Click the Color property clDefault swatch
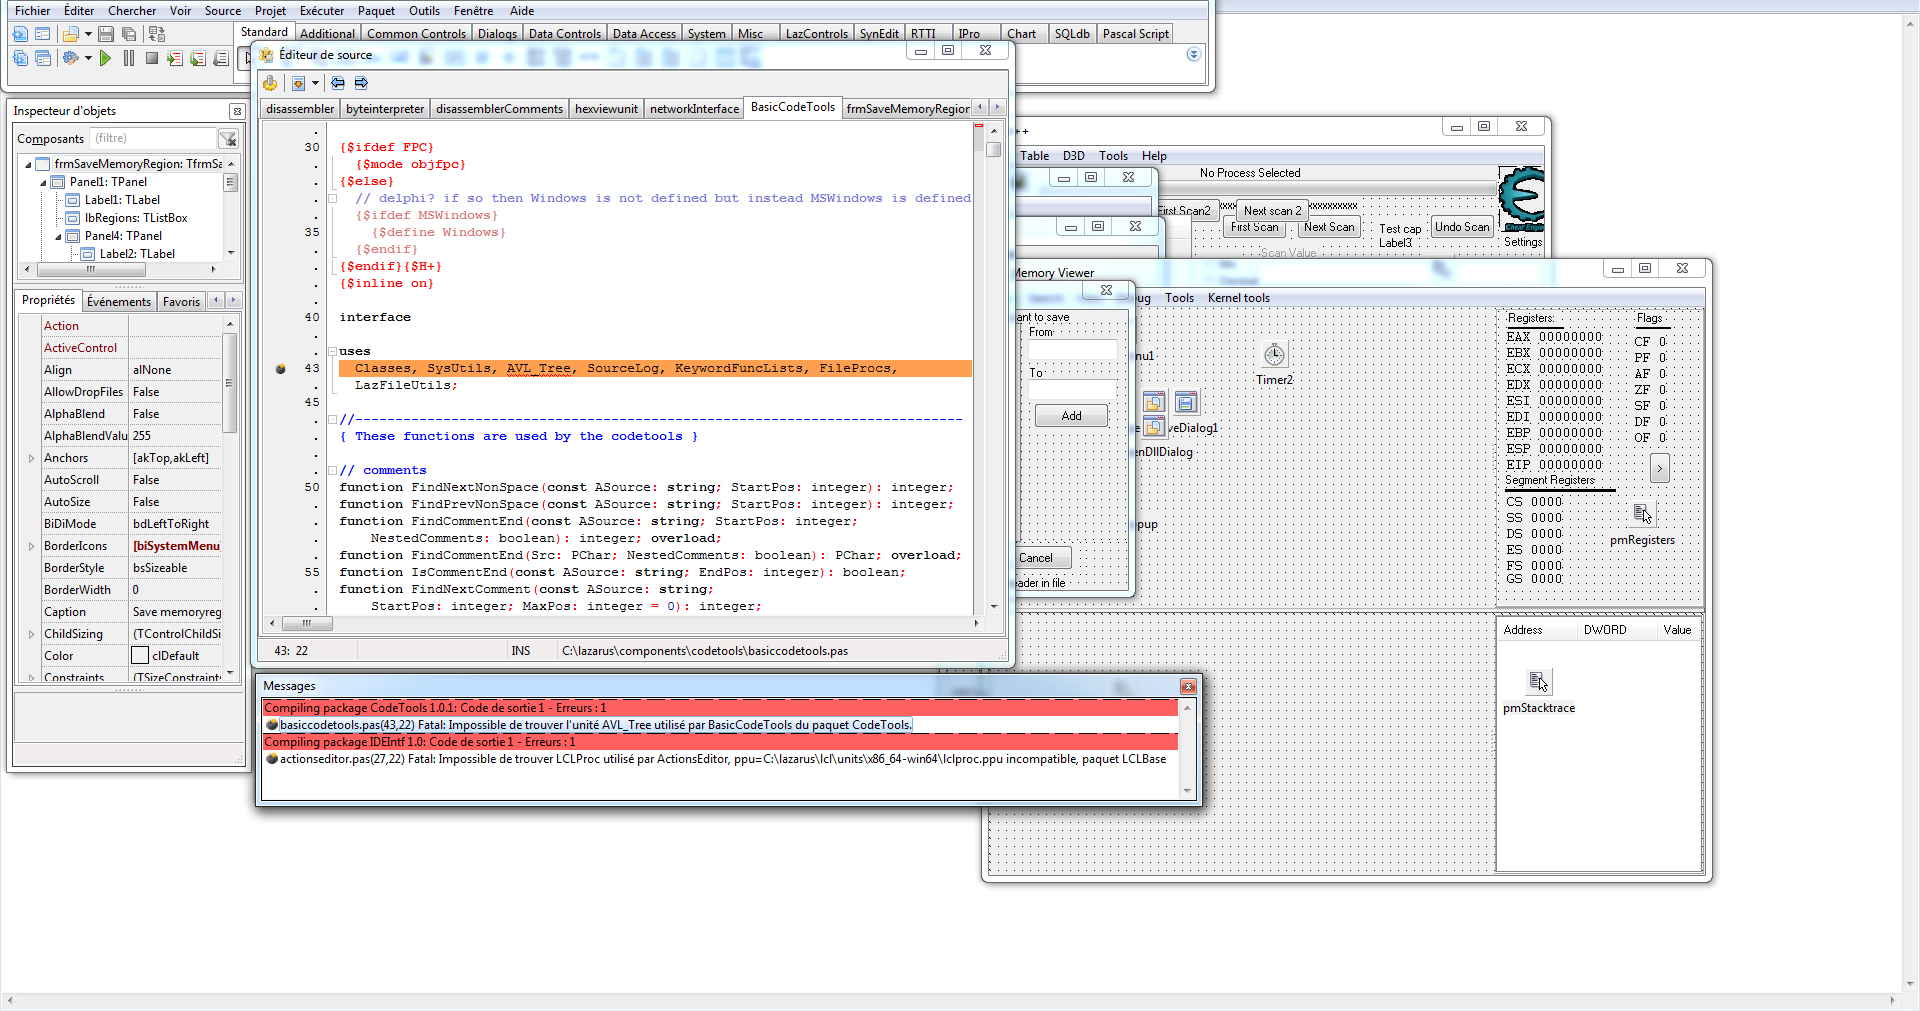Screen dimensions: 1920x1011 pos(140,656)
